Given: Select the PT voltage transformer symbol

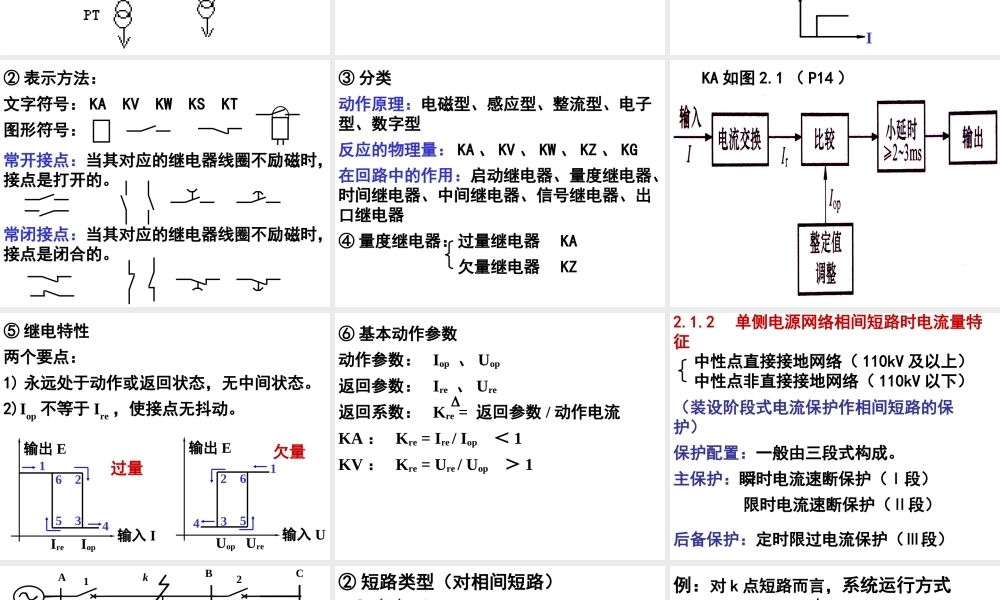Looking at the screenshot, I should (x=122, y=12).
